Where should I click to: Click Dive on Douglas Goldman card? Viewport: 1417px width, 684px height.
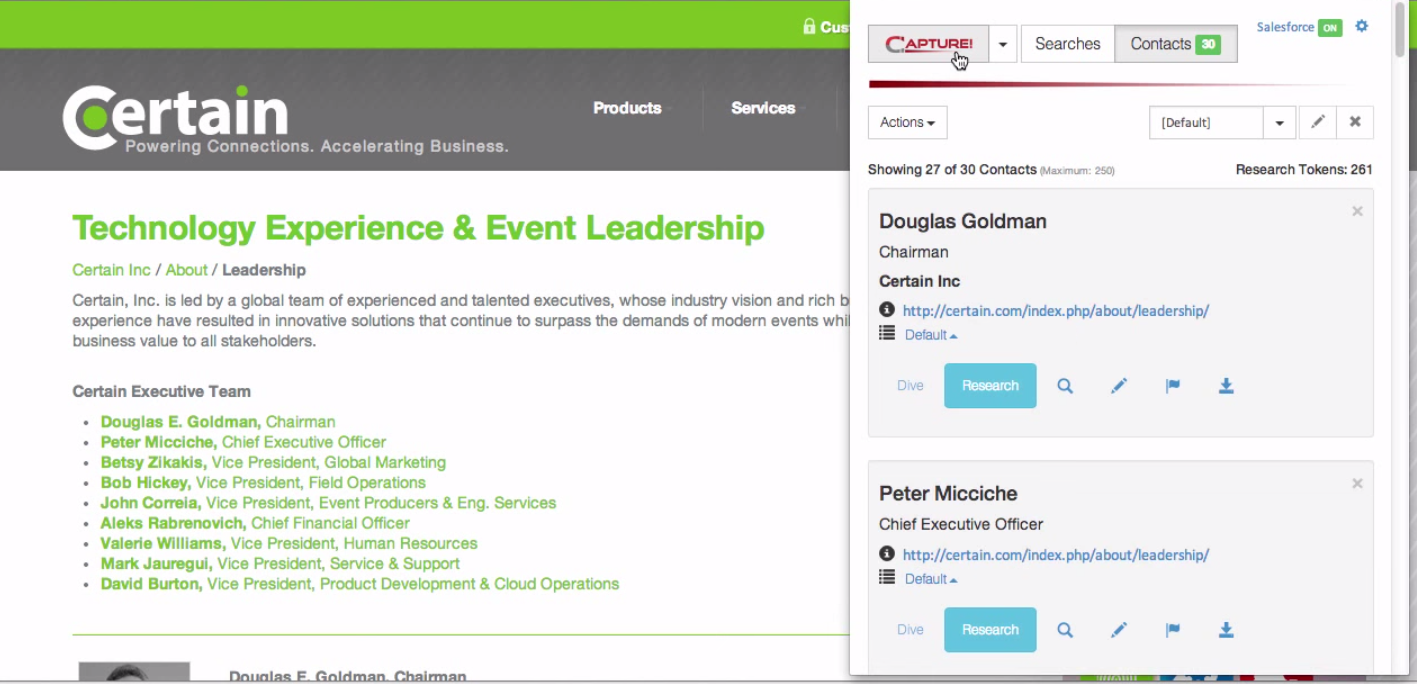pos(910,386)
